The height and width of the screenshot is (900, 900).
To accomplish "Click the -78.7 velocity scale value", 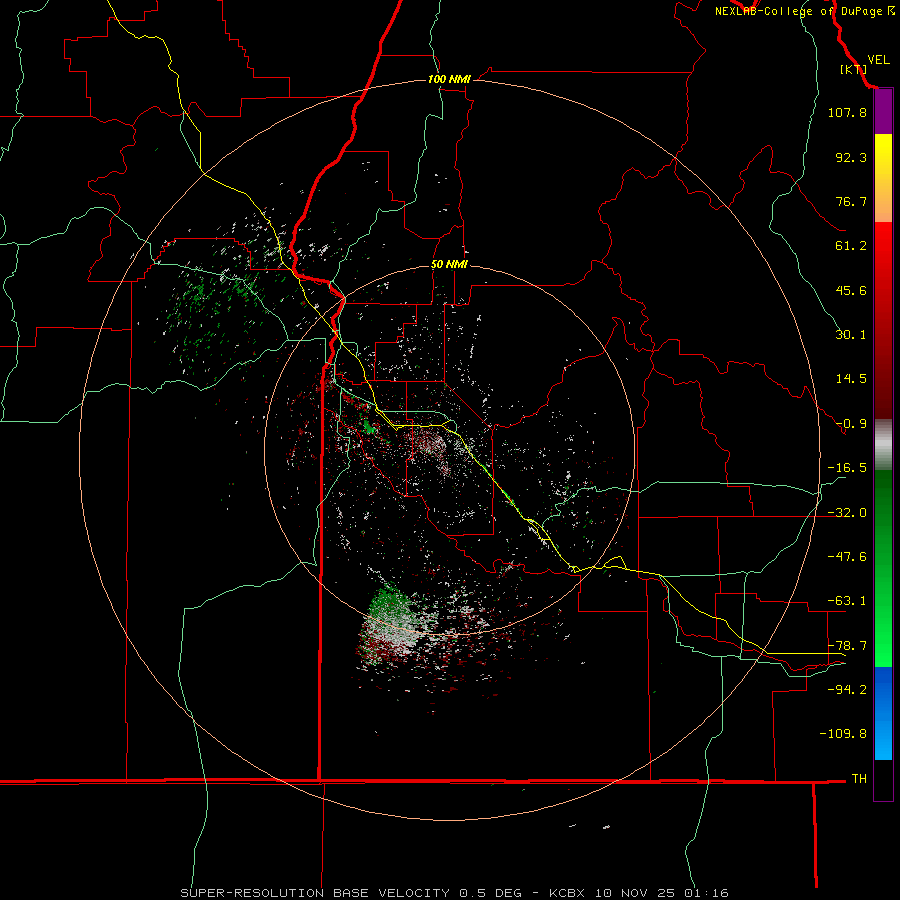I will click(847, 646).
